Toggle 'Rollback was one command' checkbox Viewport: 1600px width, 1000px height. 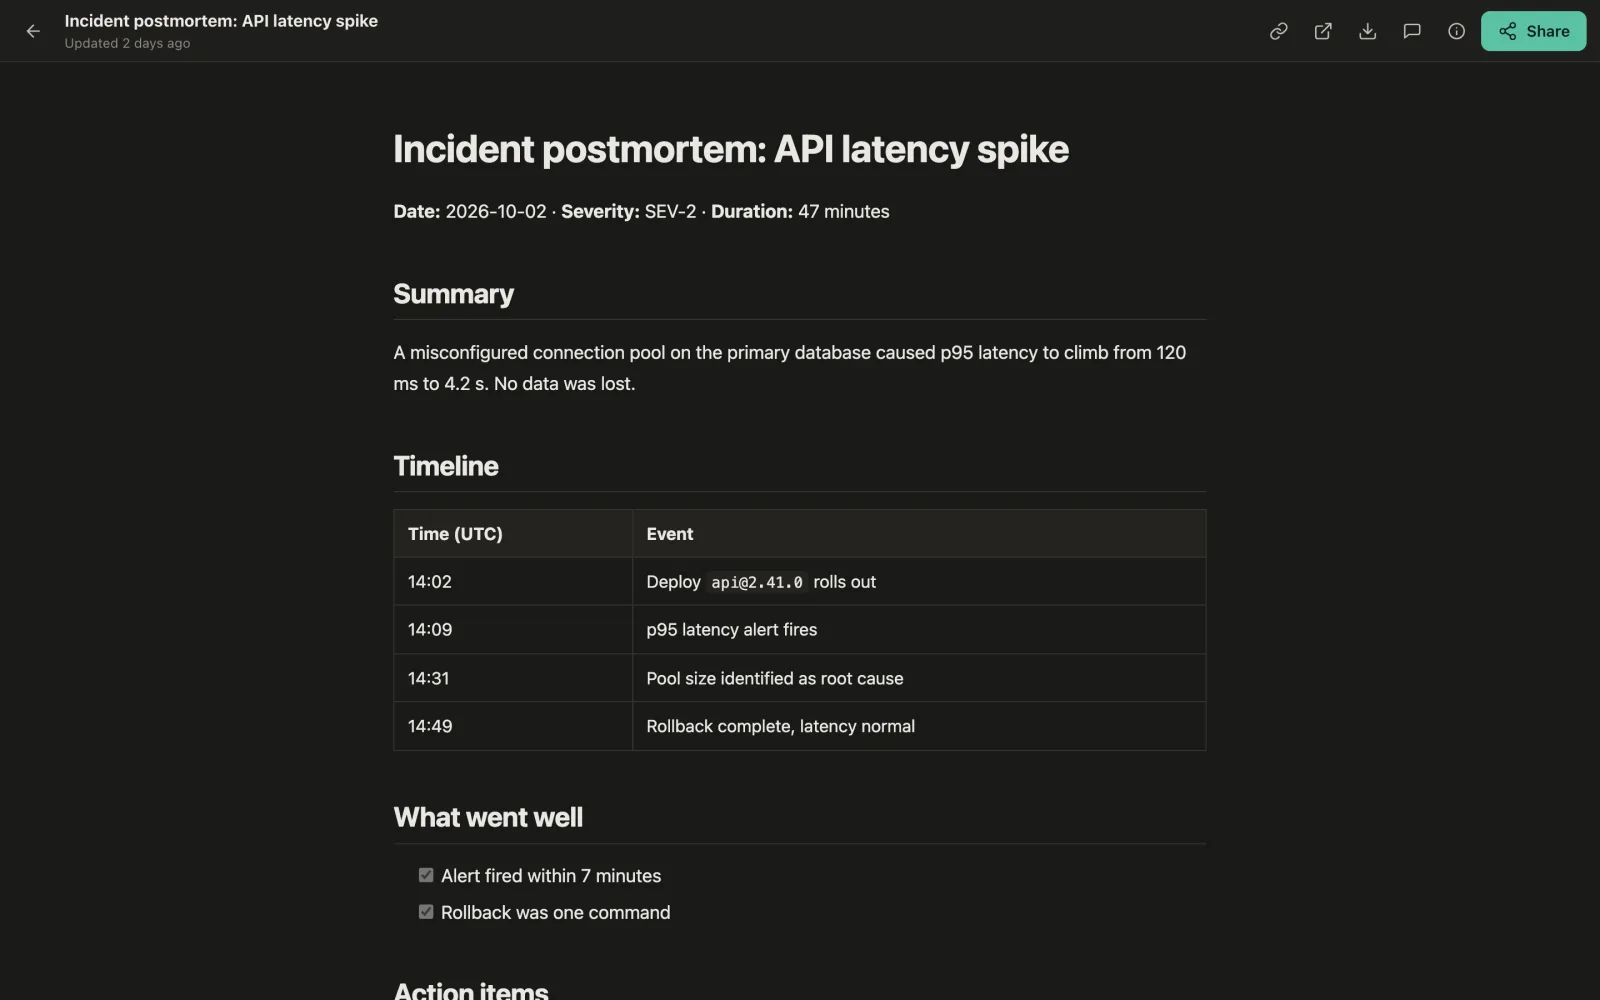point(426,912)
